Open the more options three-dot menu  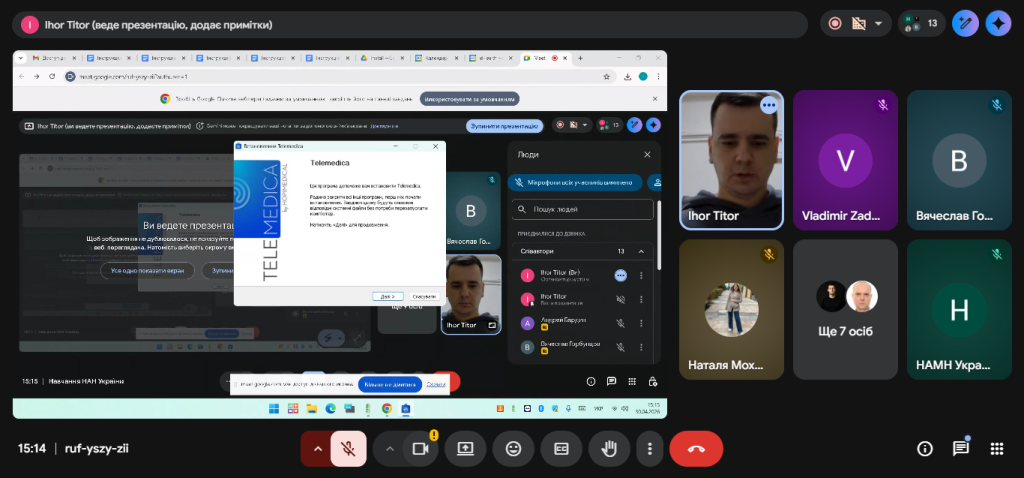coord(650,449)
